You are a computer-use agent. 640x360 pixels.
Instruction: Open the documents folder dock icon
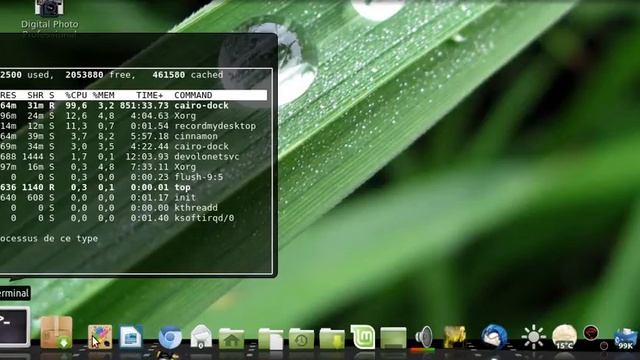271,339
